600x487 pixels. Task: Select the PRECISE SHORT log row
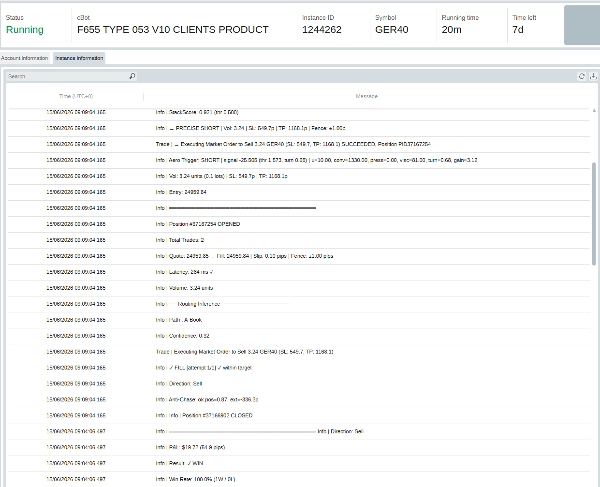point(299,128)
